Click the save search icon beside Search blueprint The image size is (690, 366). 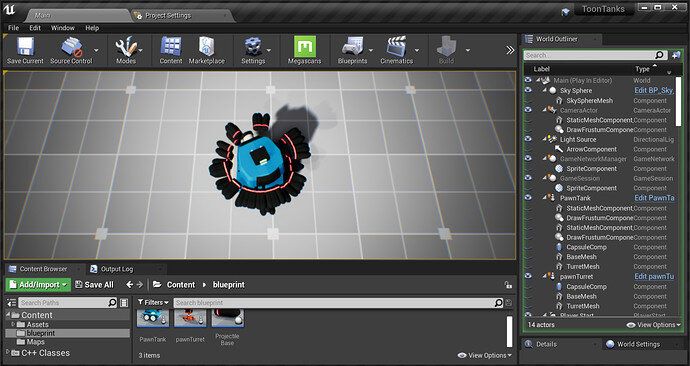point(509,303)
